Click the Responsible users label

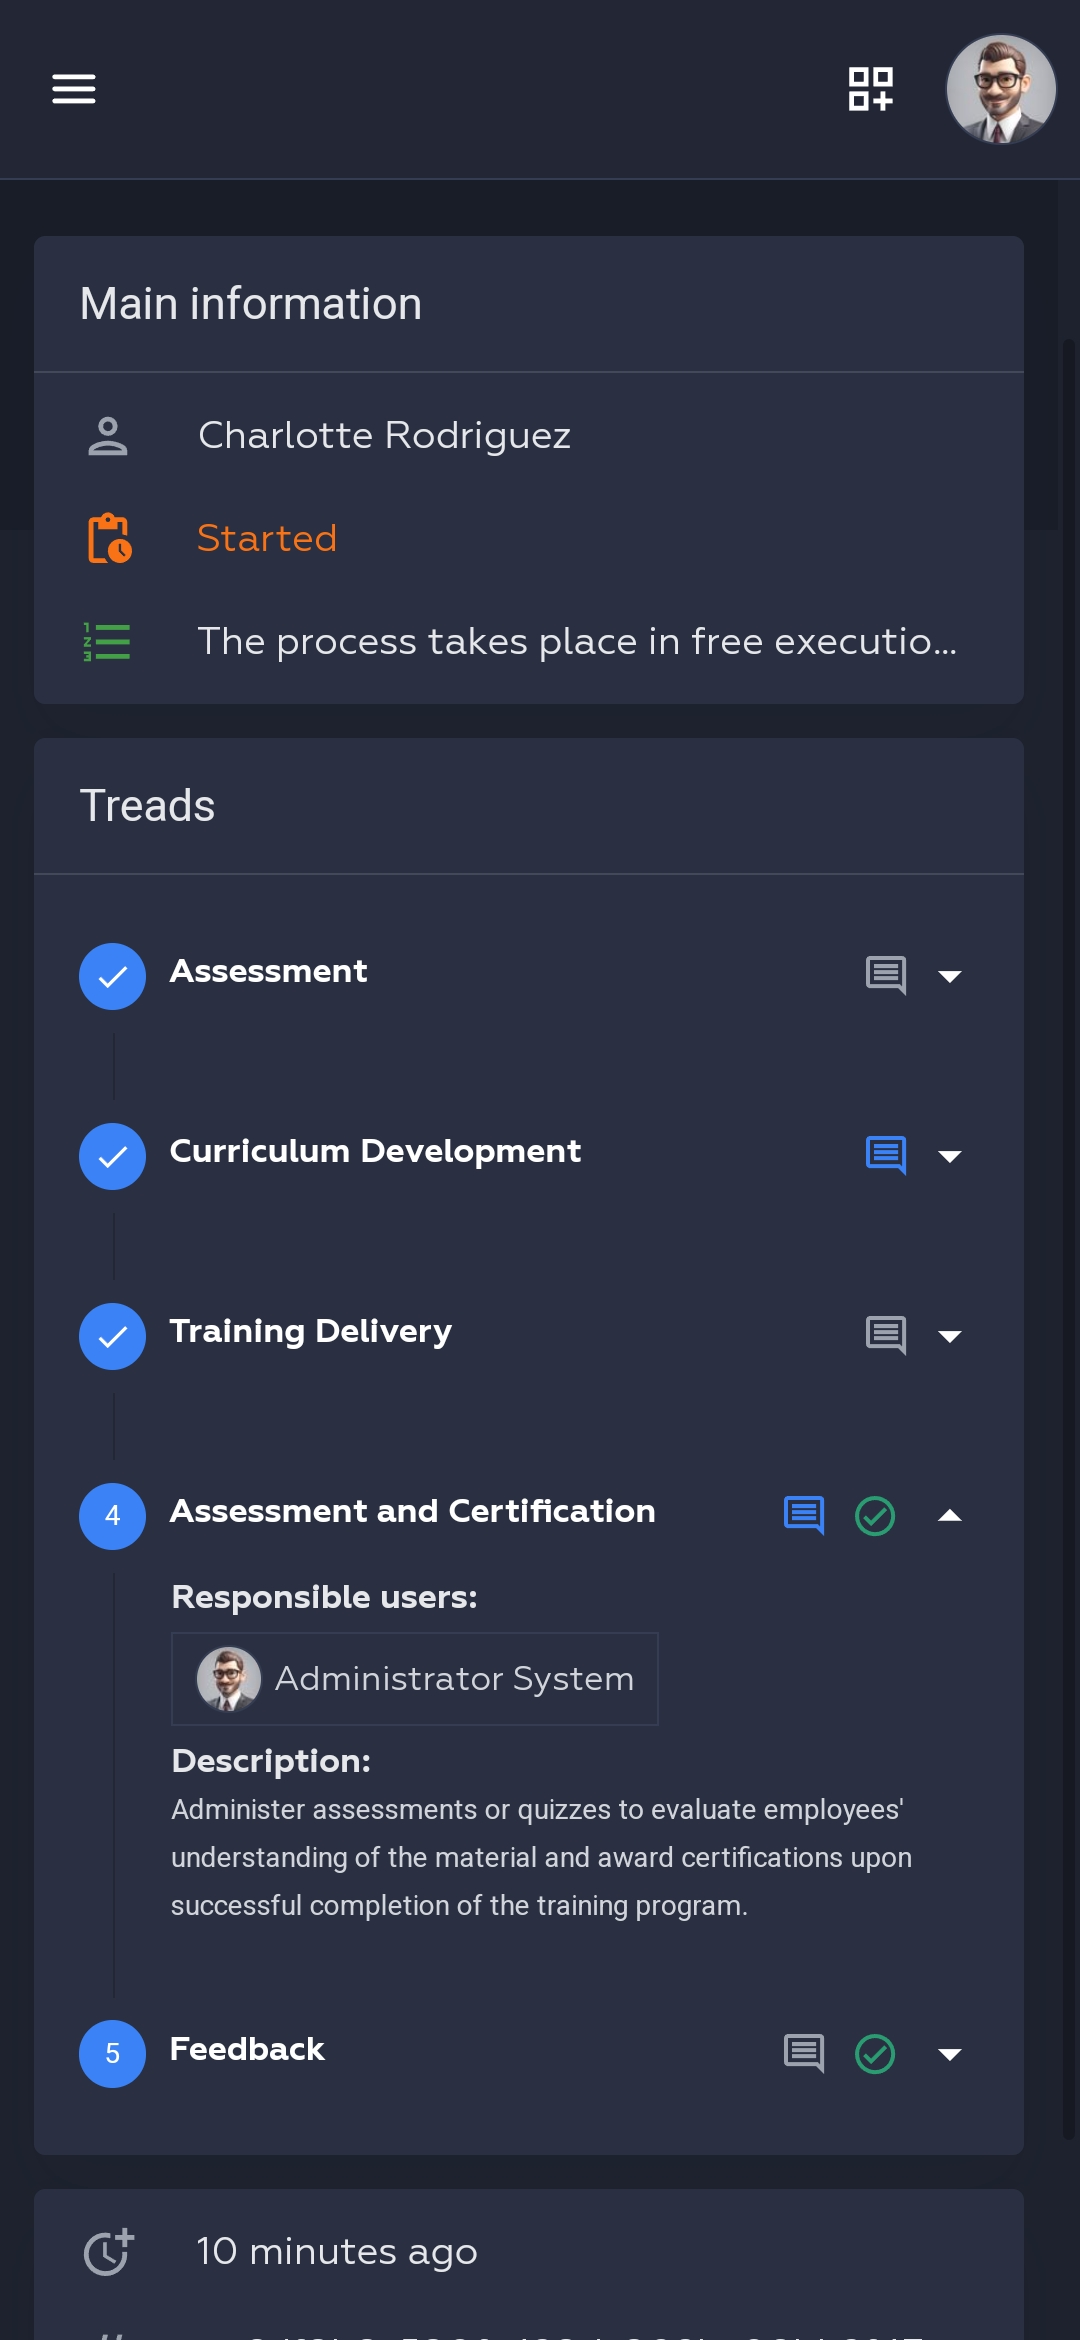click(324, 1597)
